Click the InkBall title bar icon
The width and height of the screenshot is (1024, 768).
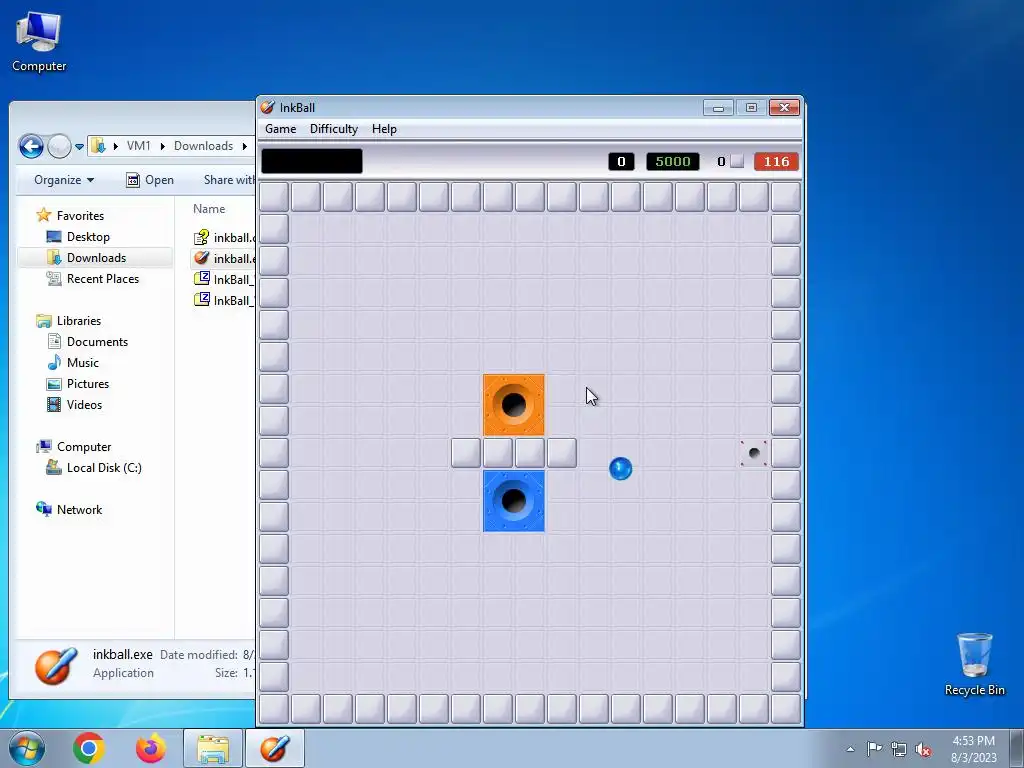(268, 108)
